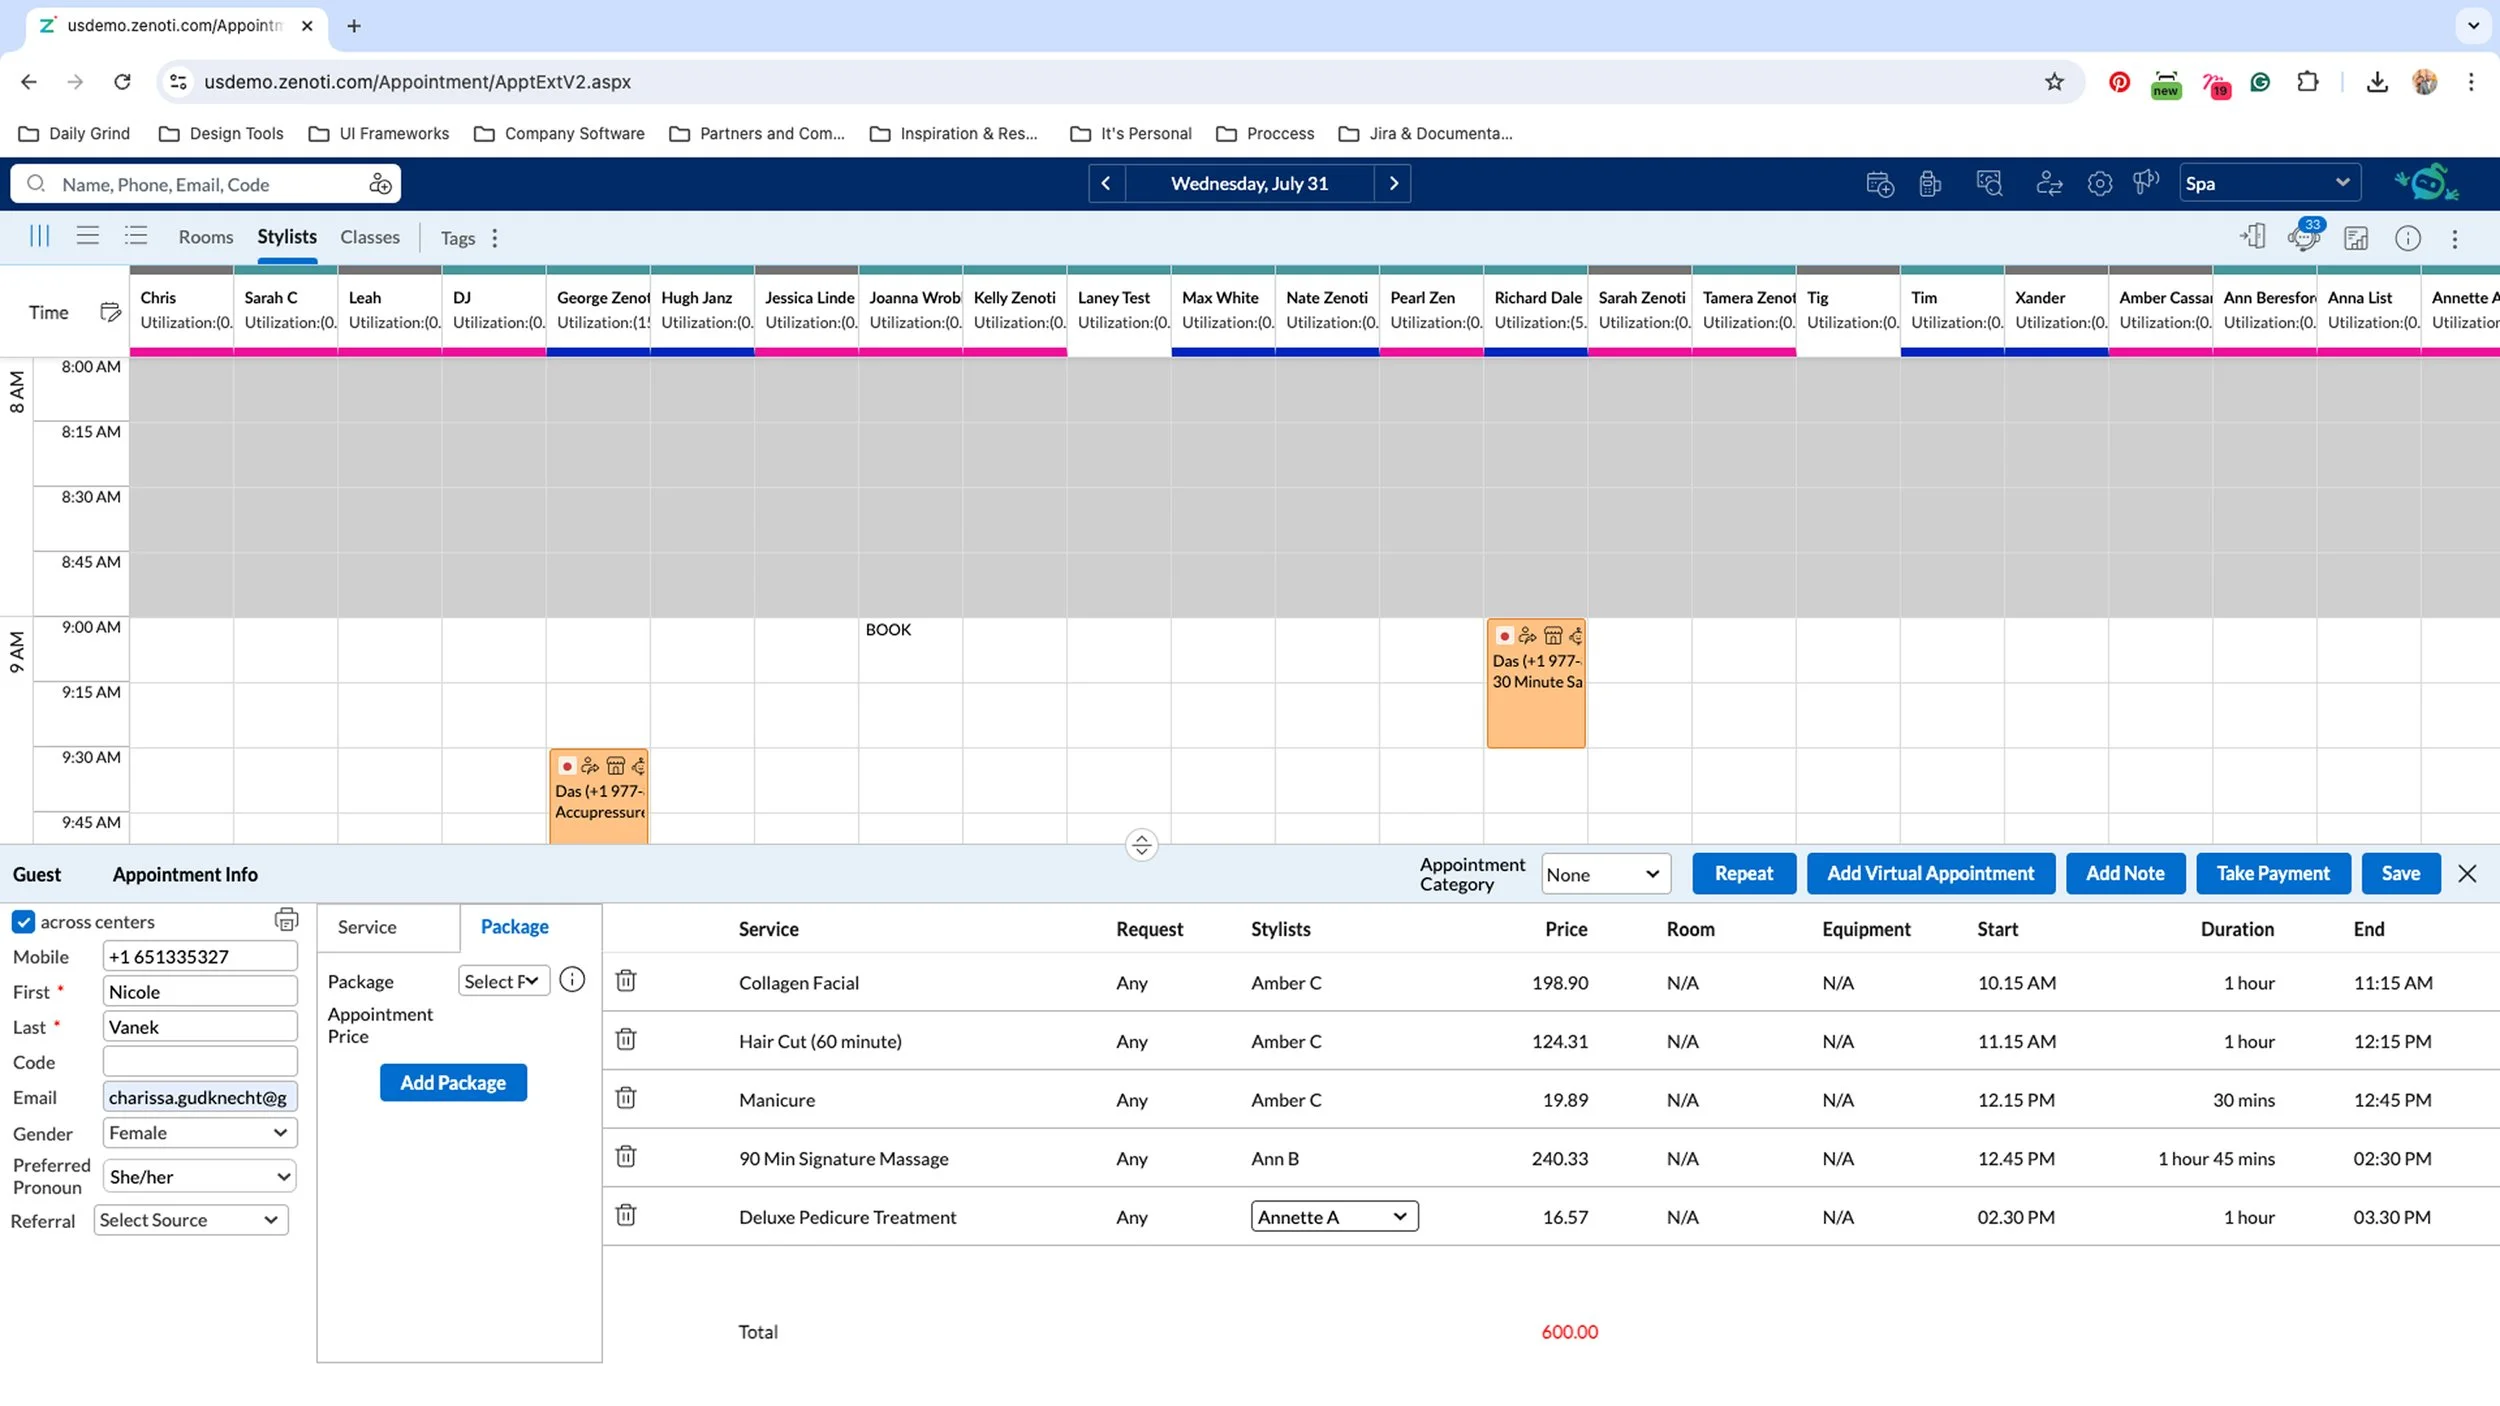This screenshot has width=2500, height=1406.
Task: Open the Appointment Category dropdown
Action: [x=1604, y=874]
